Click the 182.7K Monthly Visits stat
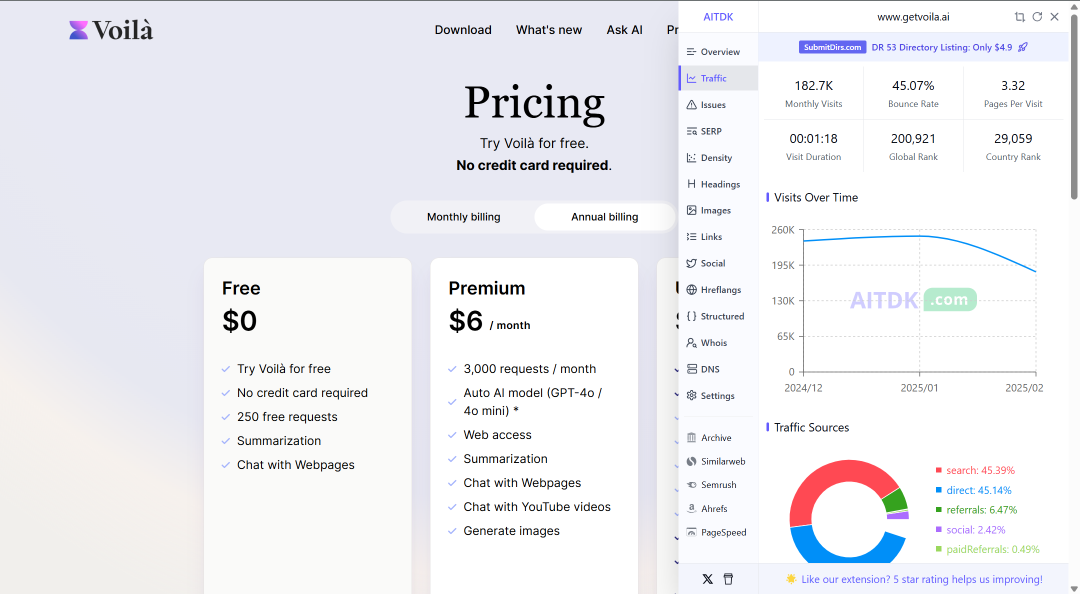The image size is (1080, 594). [x=813, y=94]
